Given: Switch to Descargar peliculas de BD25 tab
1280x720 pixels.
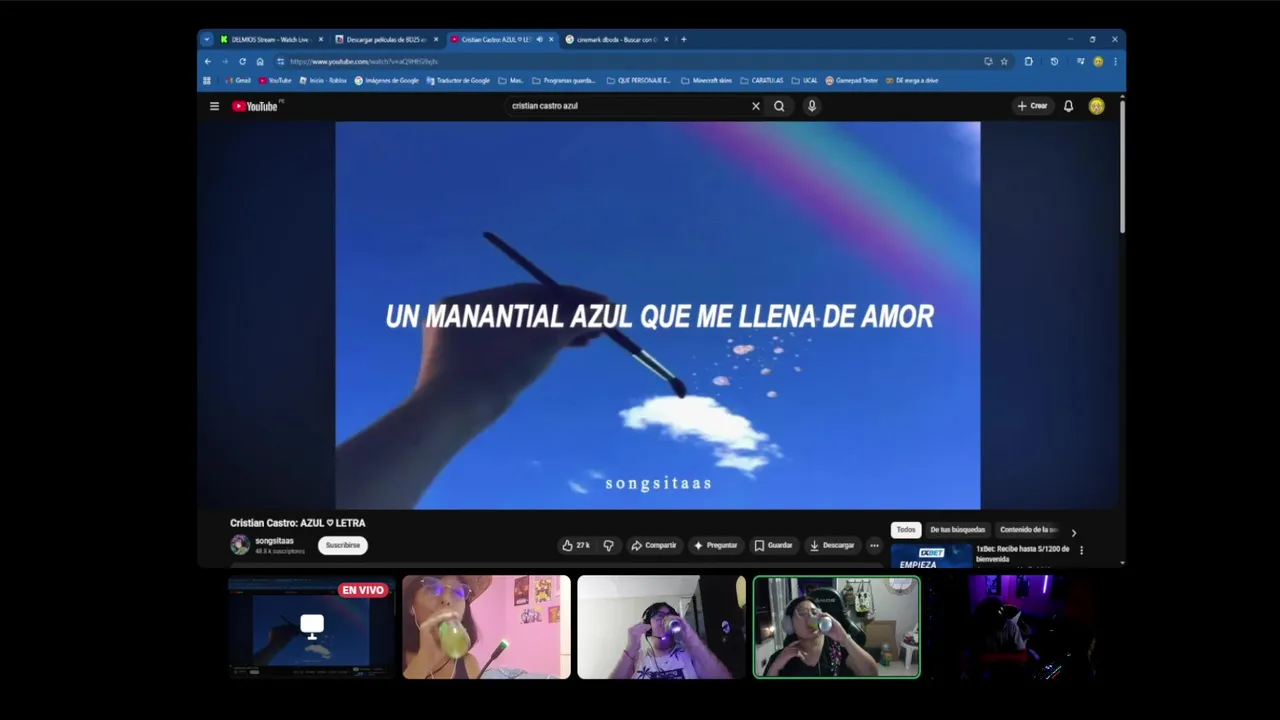Looking at the screenshot, I should tap(386, 39).
